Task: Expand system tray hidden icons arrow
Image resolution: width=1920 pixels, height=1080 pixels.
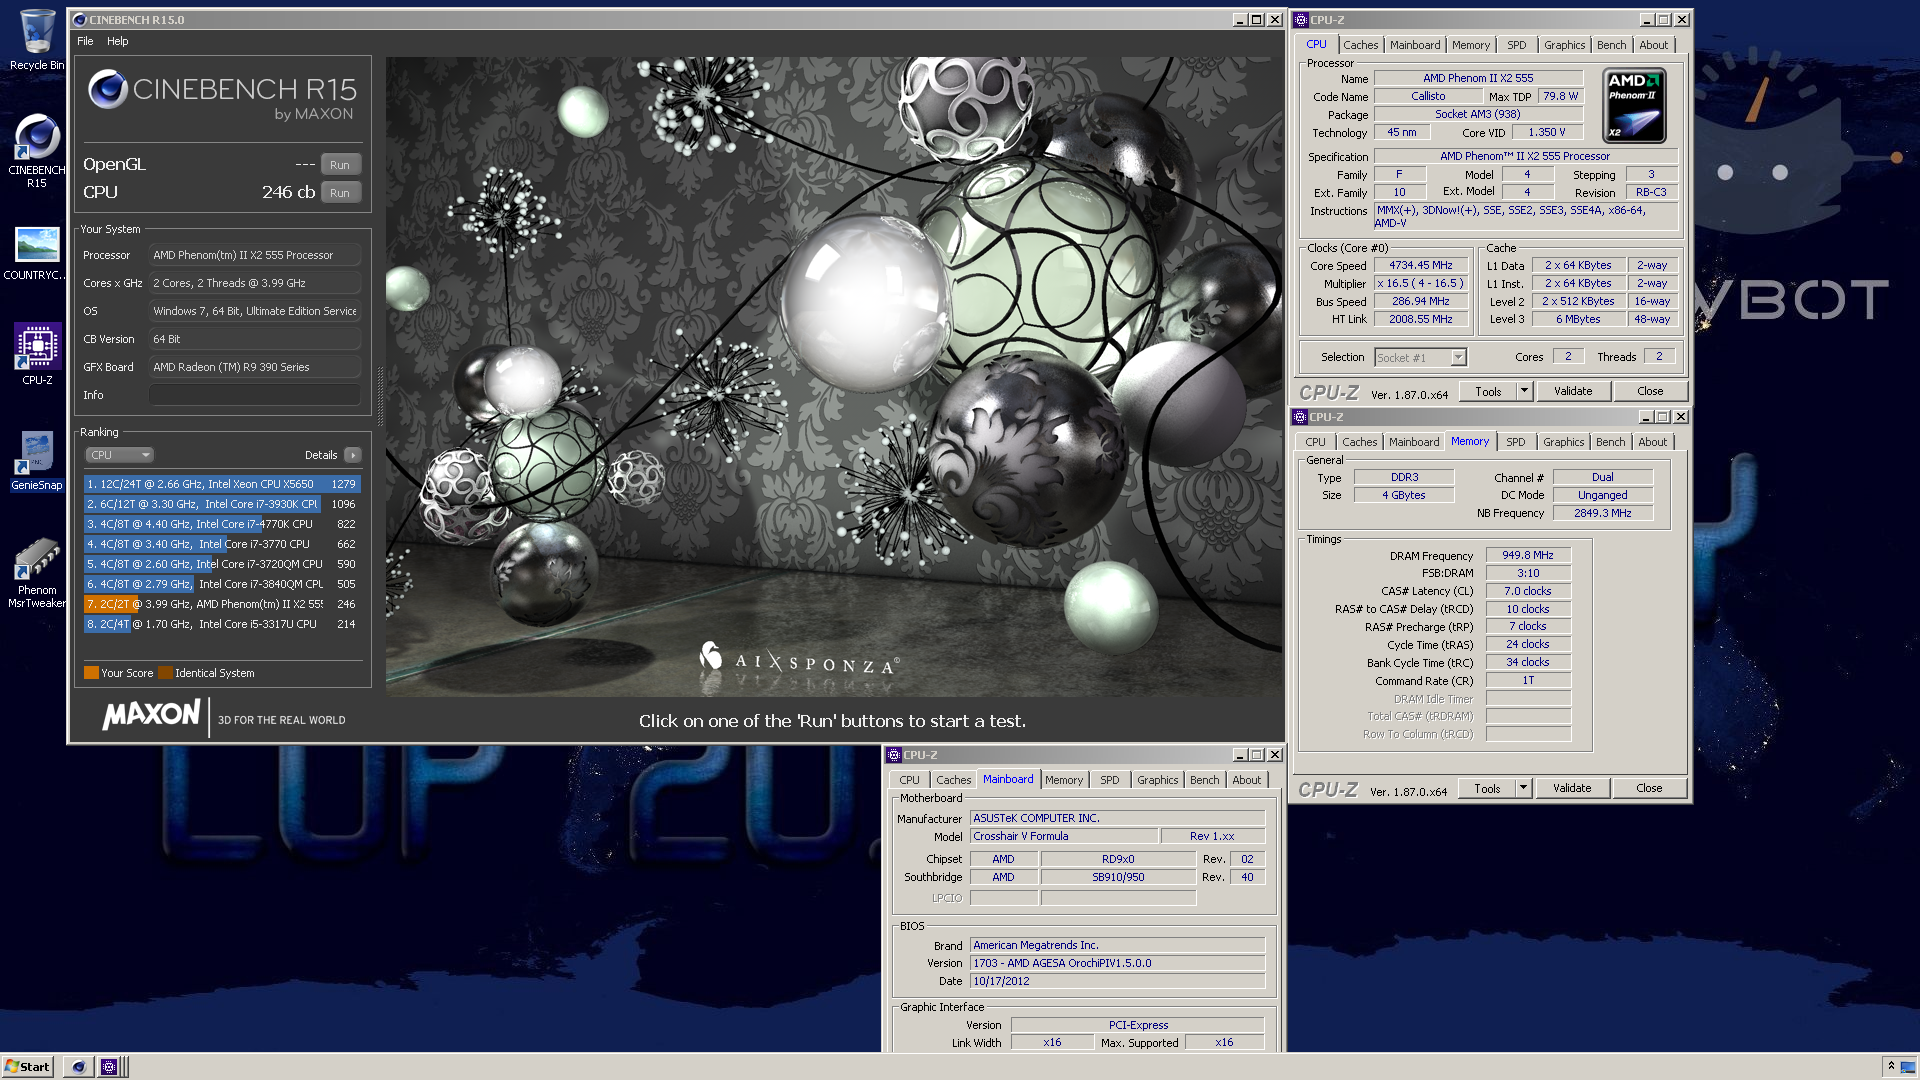Action: pyautogui.click(x=1891, y=1067)
